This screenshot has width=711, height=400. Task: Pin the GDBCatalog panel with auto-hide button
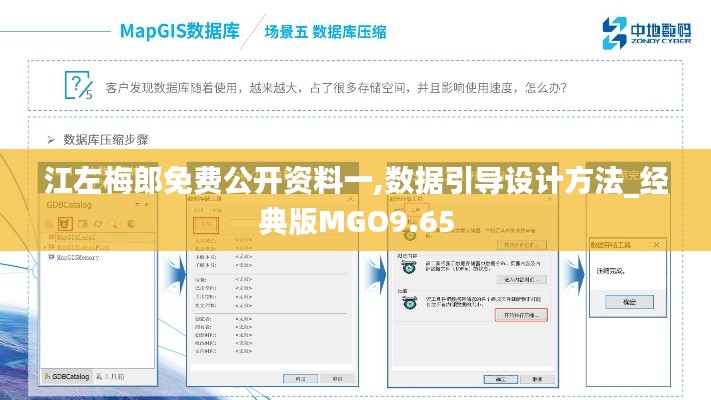137,205
